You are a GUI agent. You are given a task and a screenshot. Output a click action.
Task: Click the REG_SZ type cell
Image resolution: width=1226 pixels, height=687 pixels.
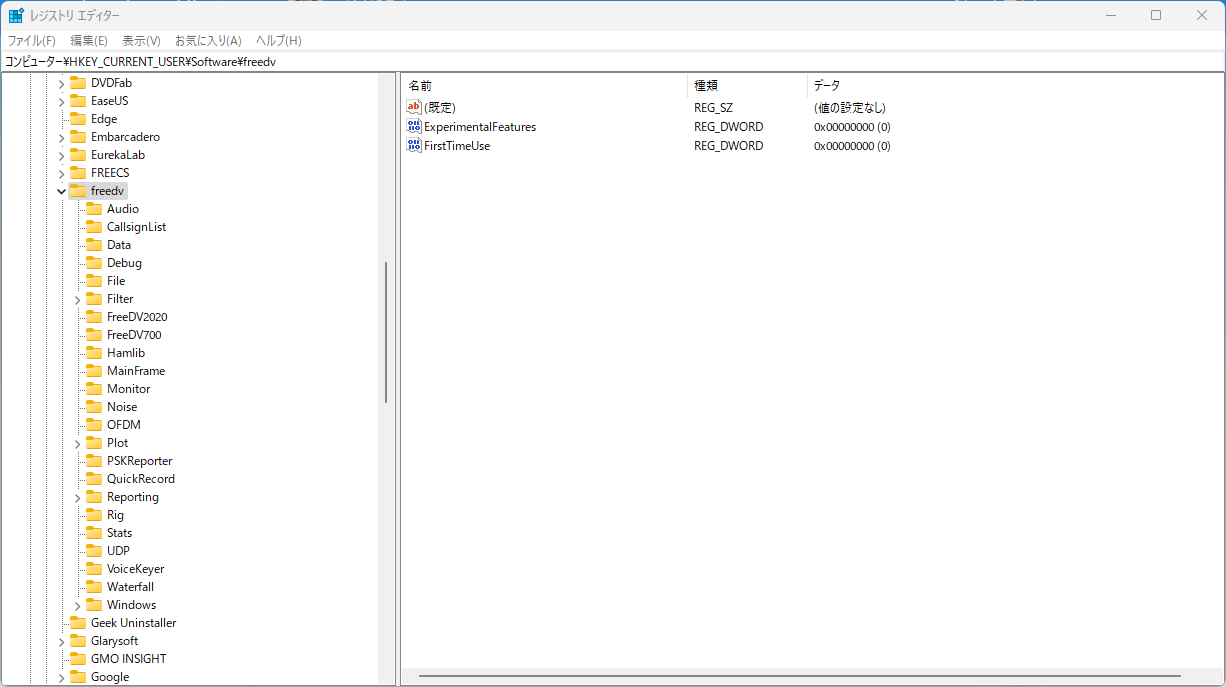pos(714,107)
